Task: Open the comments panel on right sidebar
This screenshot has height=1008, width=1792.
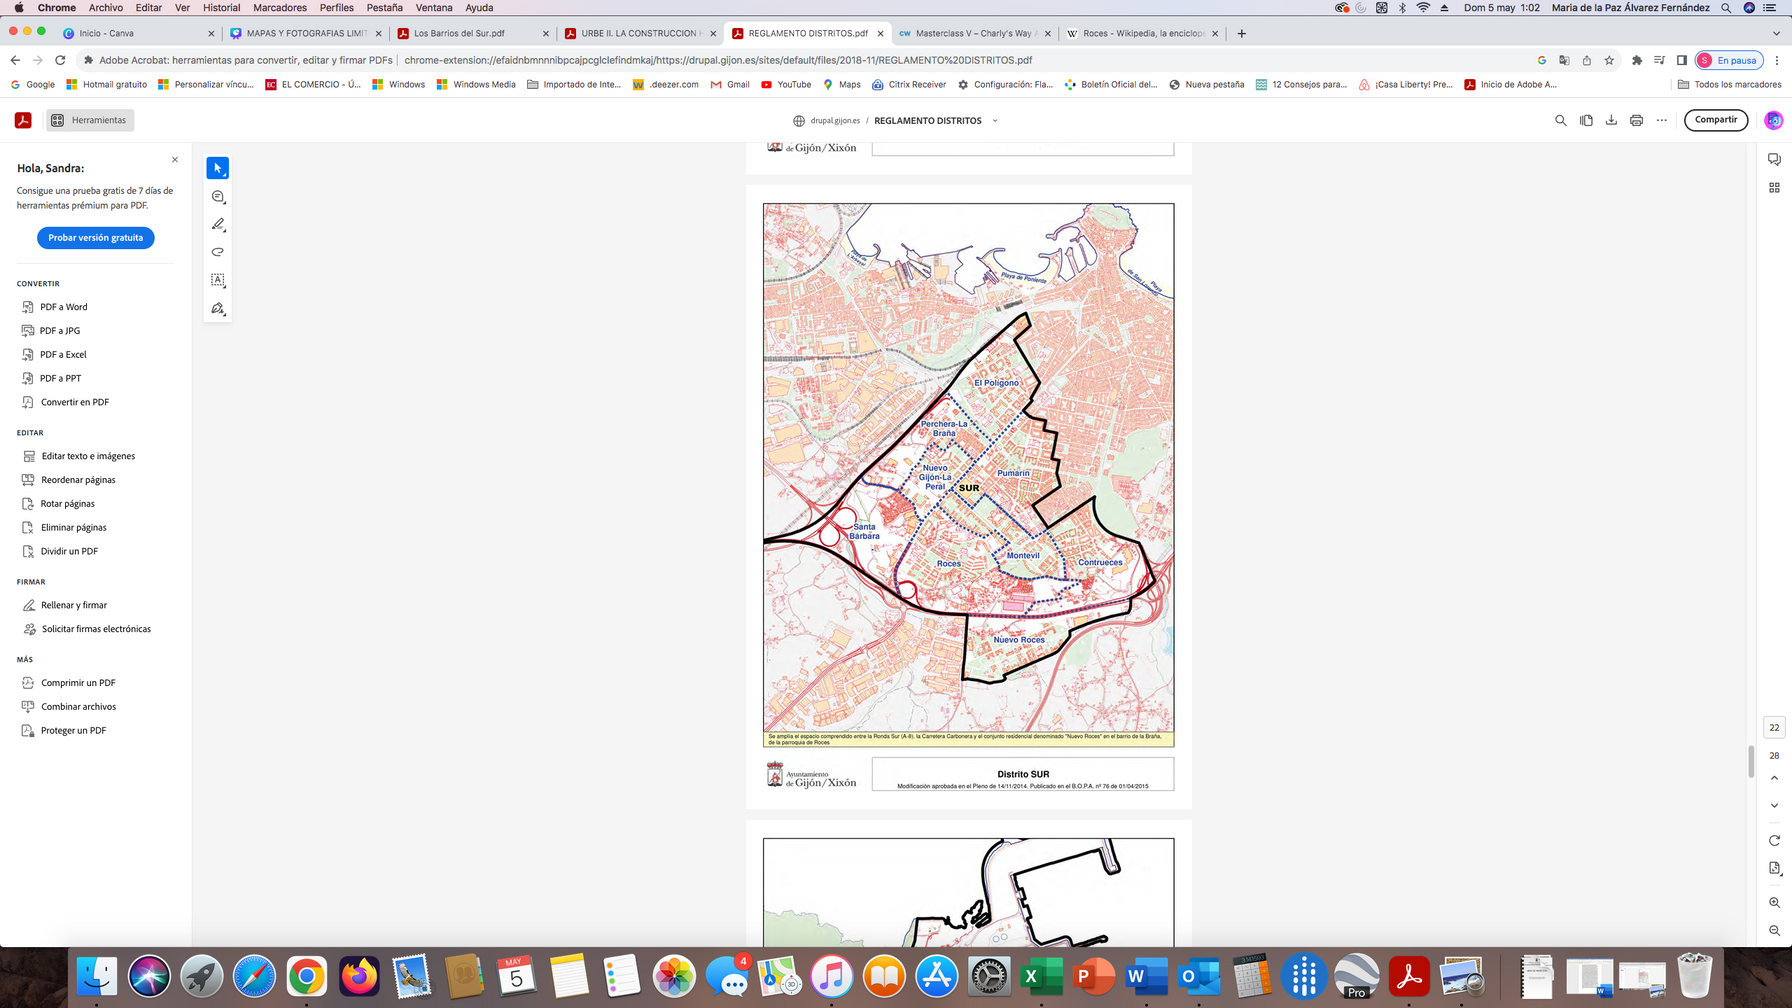Action: coord(1774,160)
